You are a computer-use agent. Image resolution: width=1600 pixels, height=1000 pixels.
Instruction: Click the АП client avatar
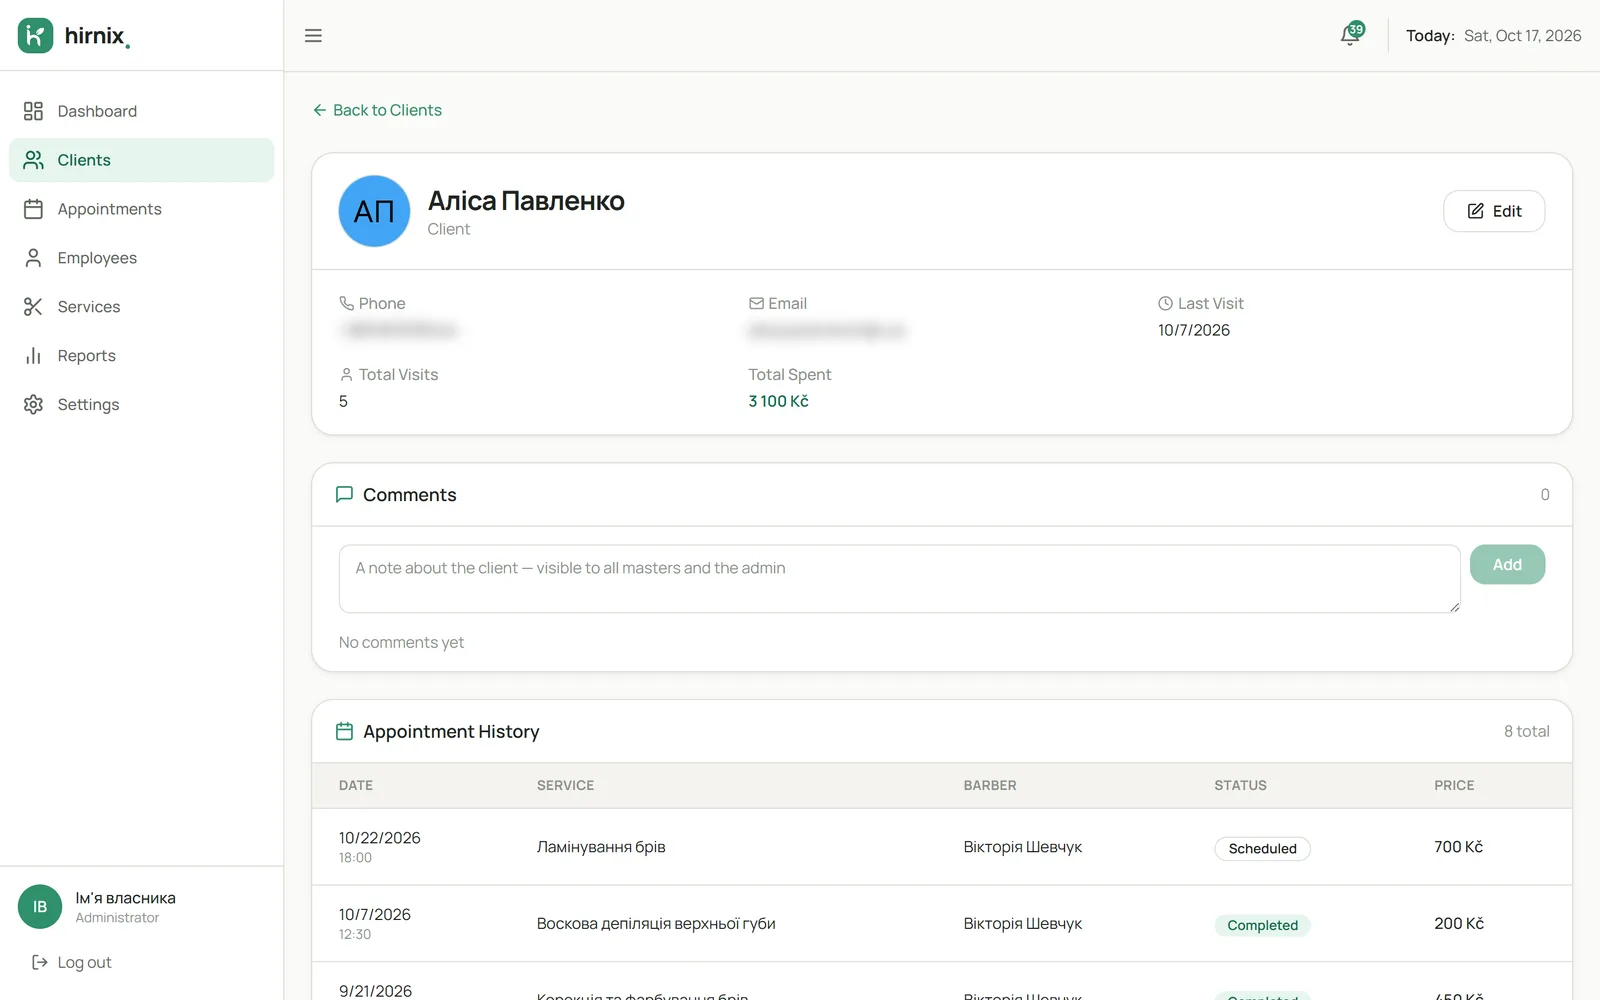coord(374,211)
